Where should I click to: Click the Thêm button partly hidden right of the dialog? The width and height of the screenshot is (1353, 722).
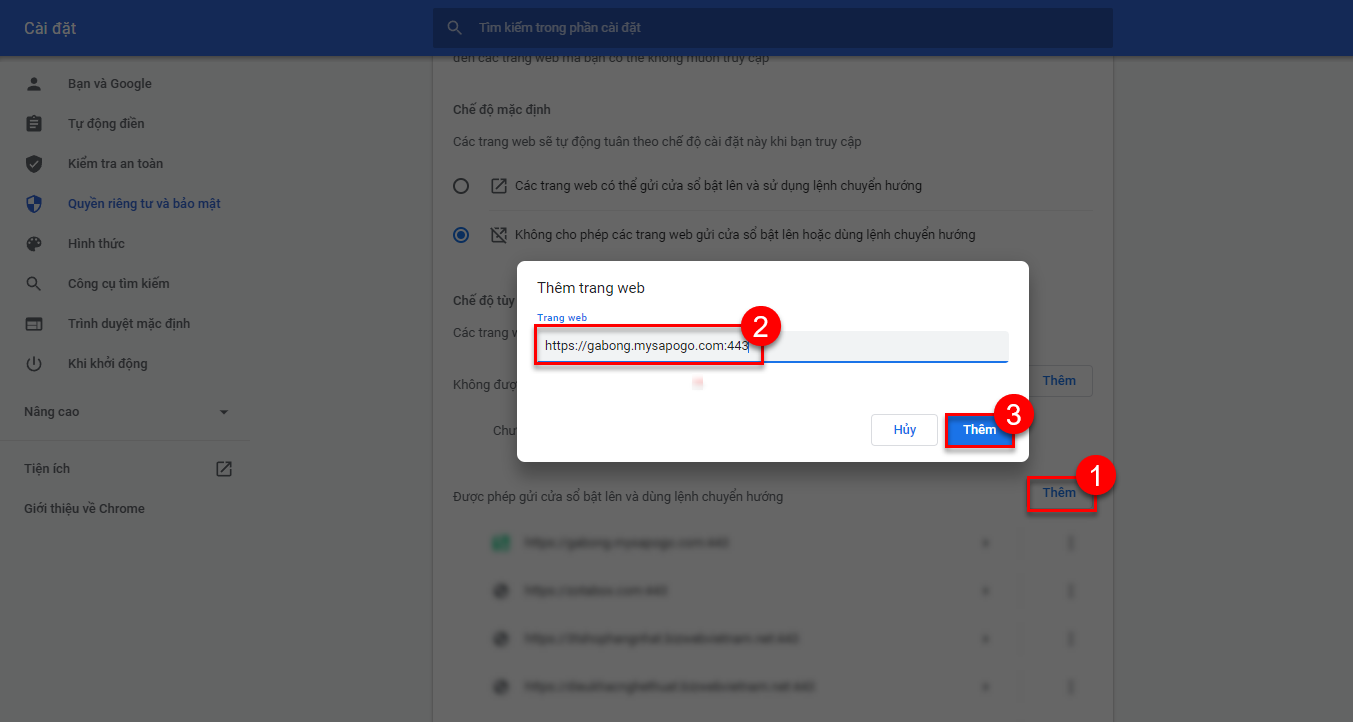tap(1059, 381)
